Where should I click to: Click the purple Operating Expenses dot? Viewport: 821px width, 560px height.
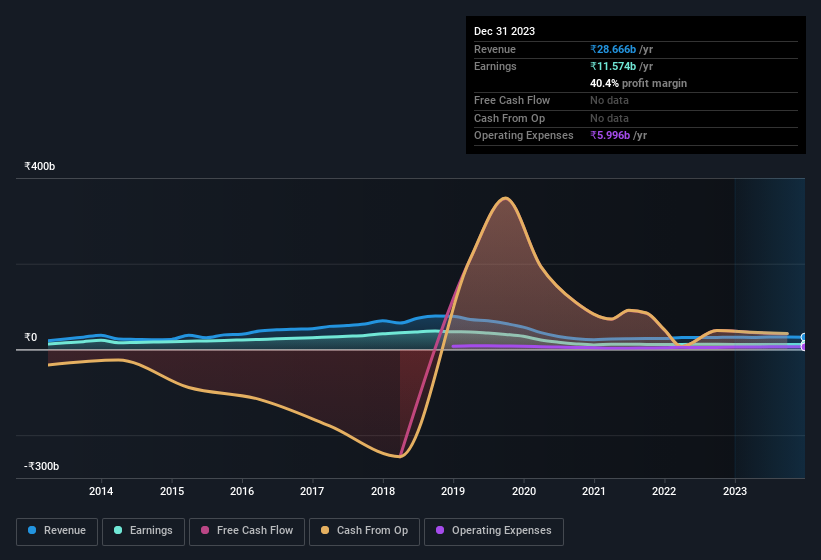(440, 531)
